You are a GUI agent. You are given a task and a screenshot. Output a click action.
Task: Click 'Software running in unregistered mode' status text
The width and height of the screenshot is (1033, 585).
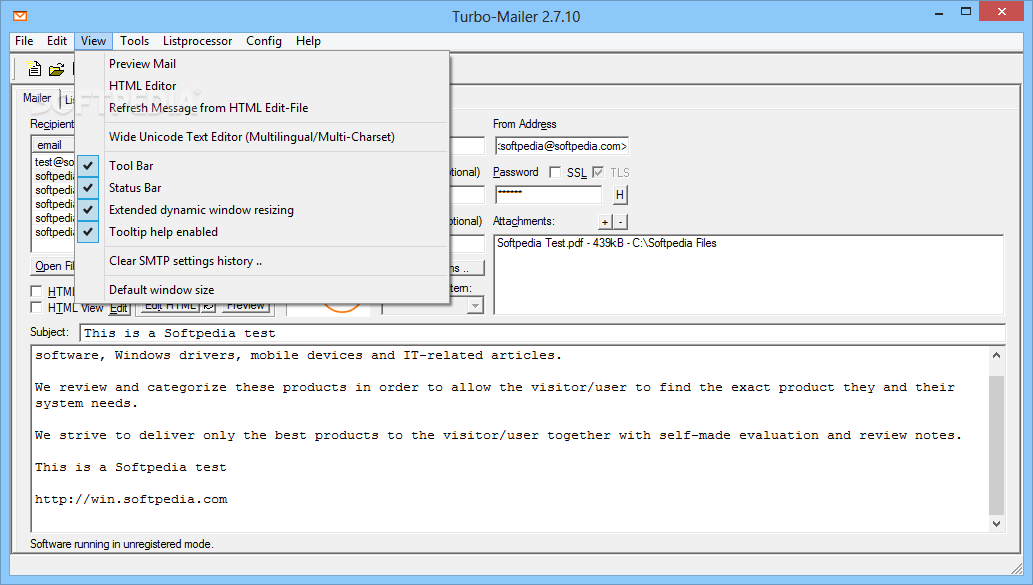click(122, 544)
